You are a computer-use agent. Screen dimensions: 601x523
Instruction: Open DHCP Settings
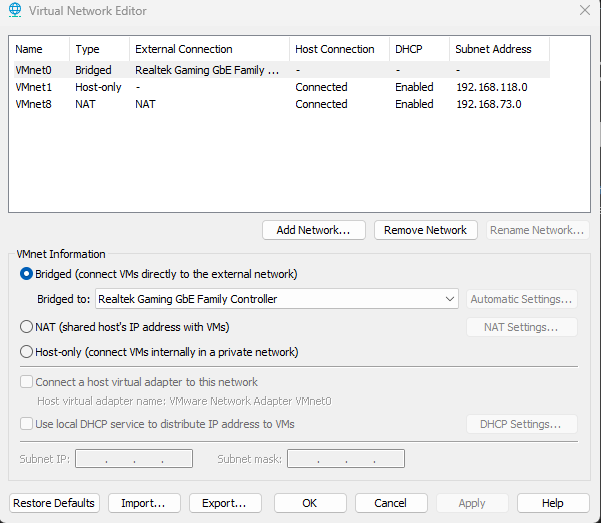pos(522,424)
